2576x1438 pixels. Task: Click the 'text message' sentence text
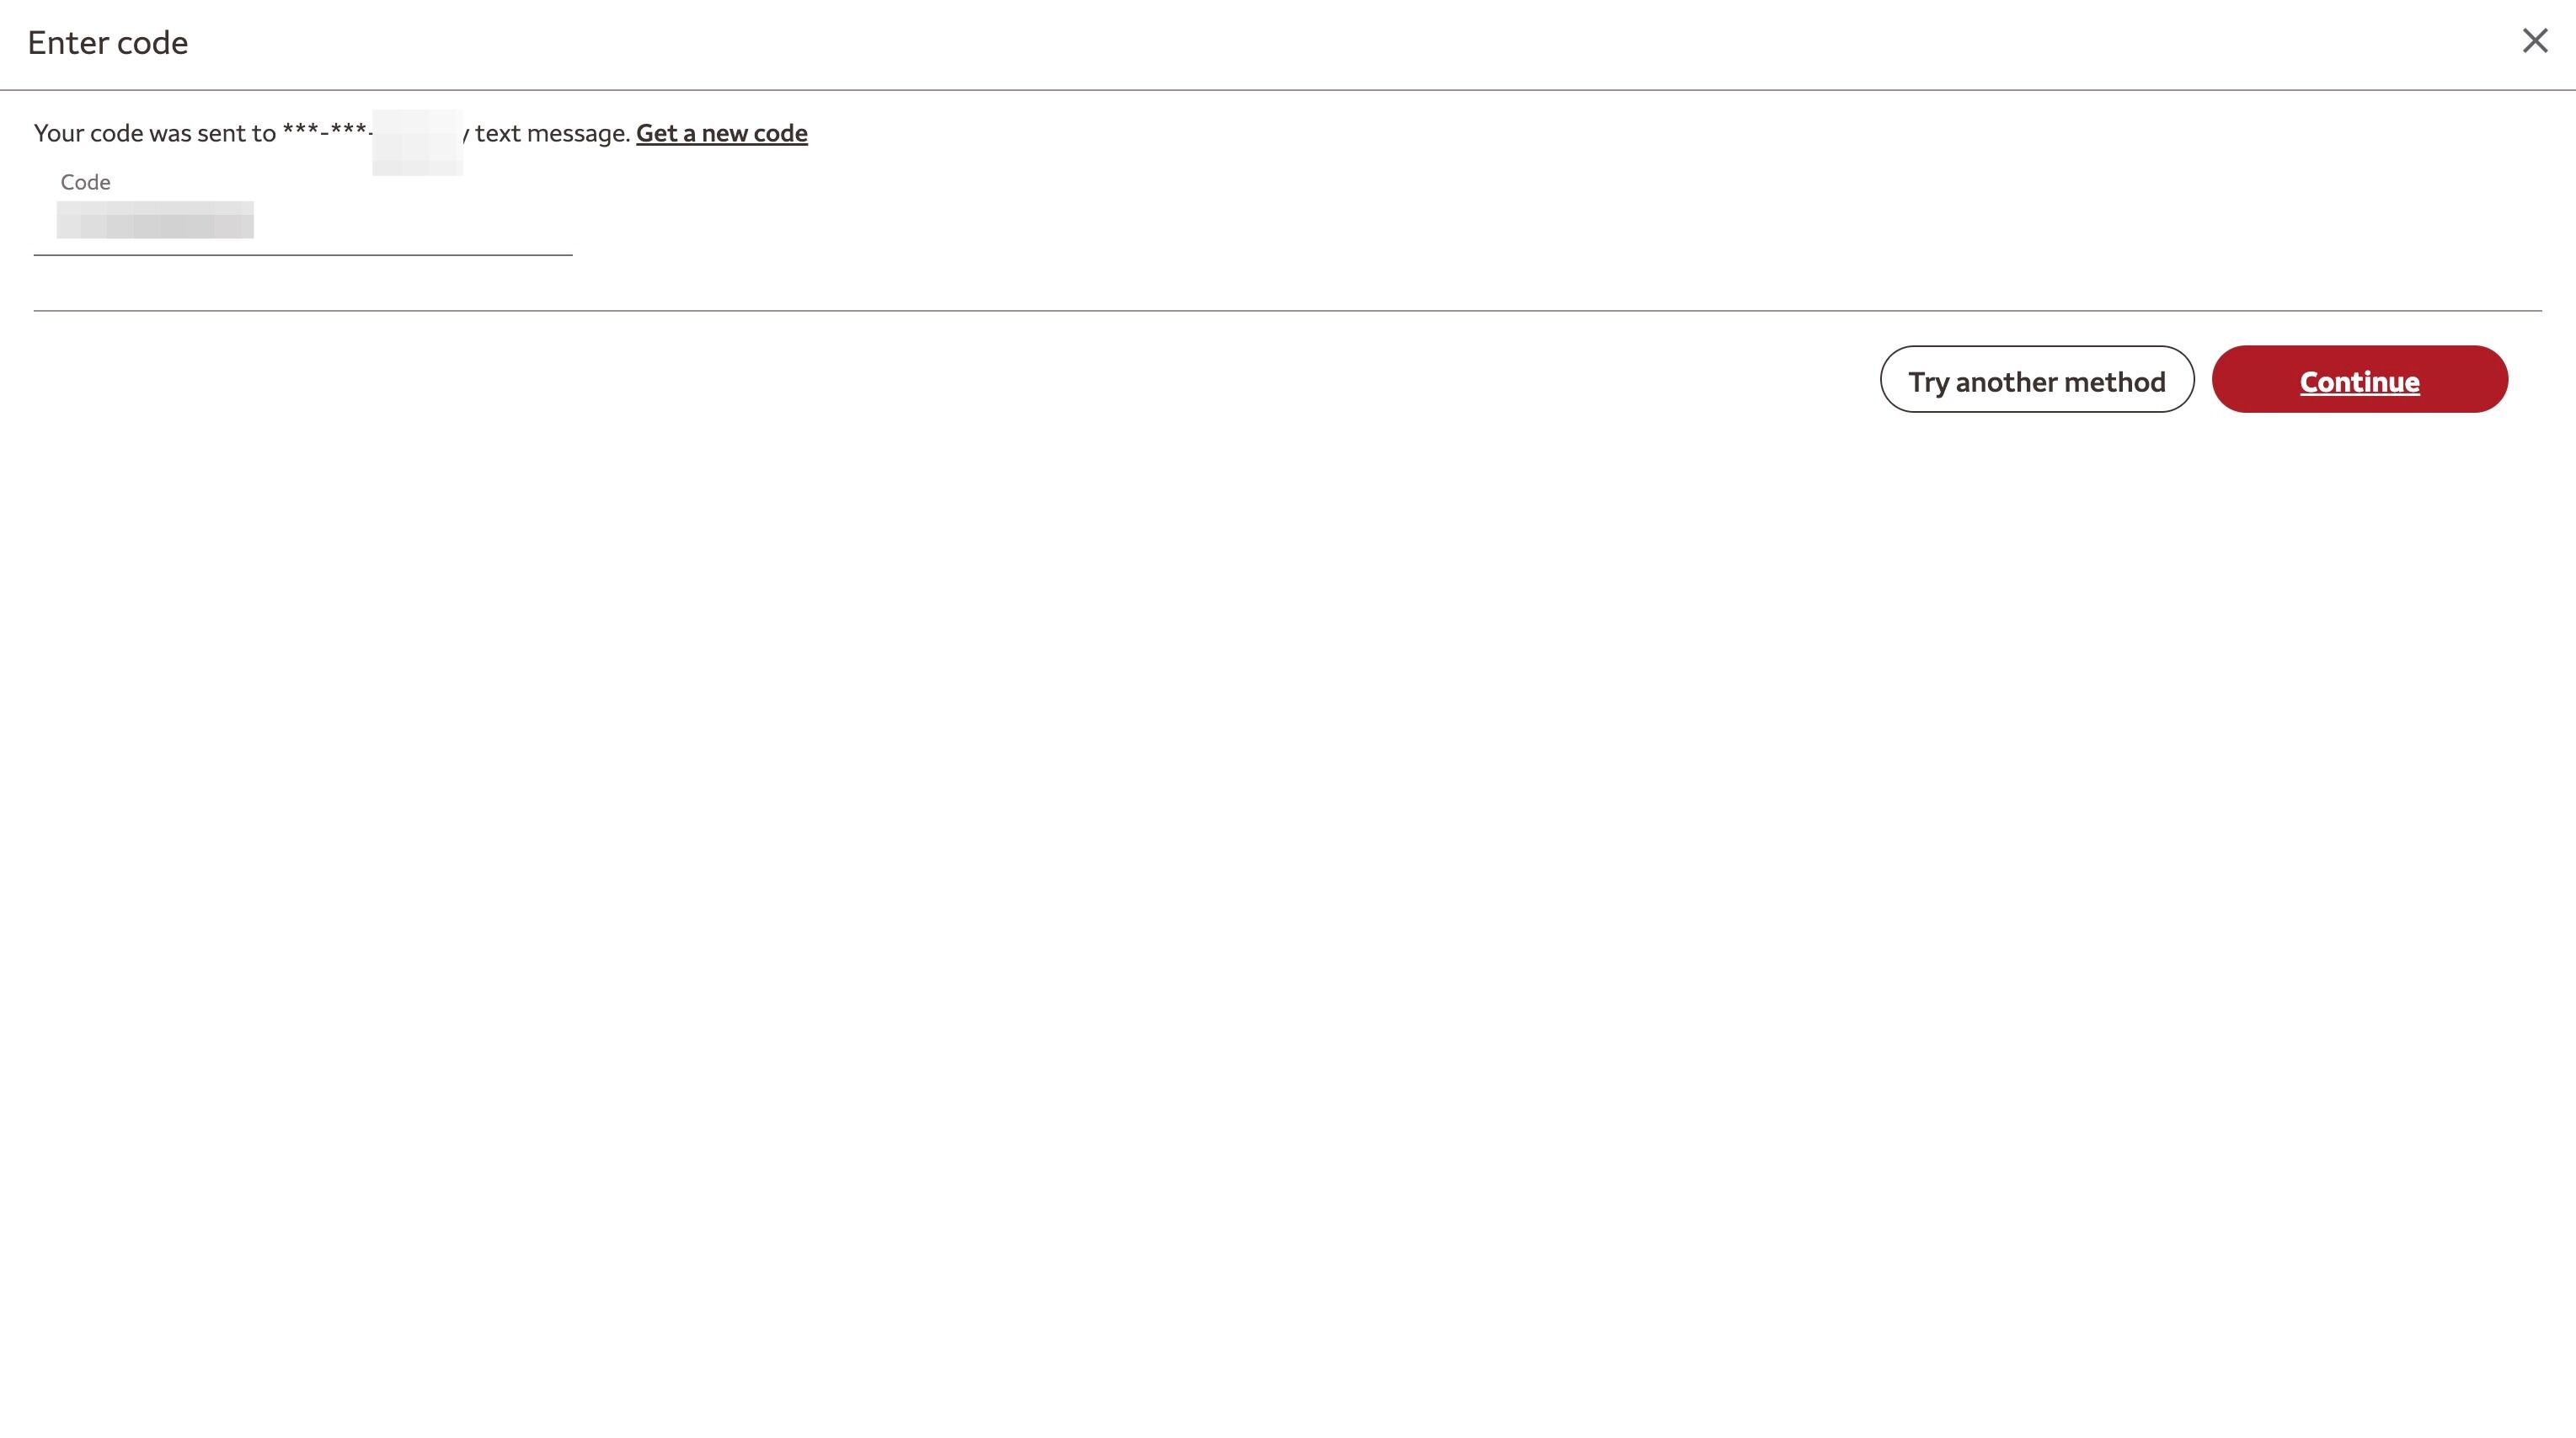click(x=551, y=133)
